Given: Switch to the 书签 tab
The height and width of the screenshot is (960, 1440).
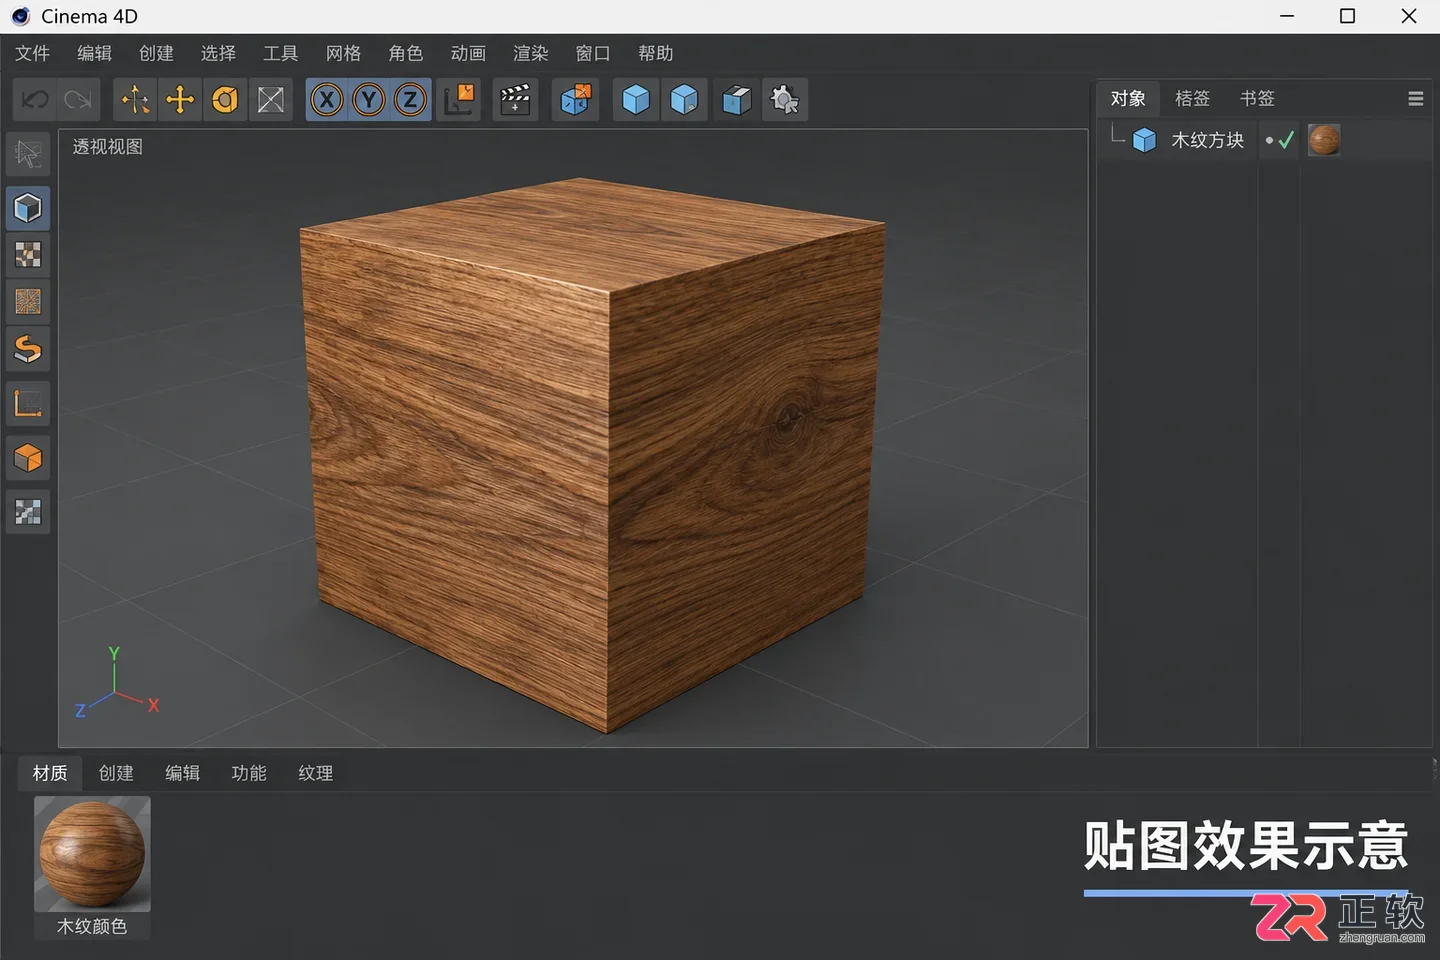Looking at the screenshot, I should [x=1257, y=98].
